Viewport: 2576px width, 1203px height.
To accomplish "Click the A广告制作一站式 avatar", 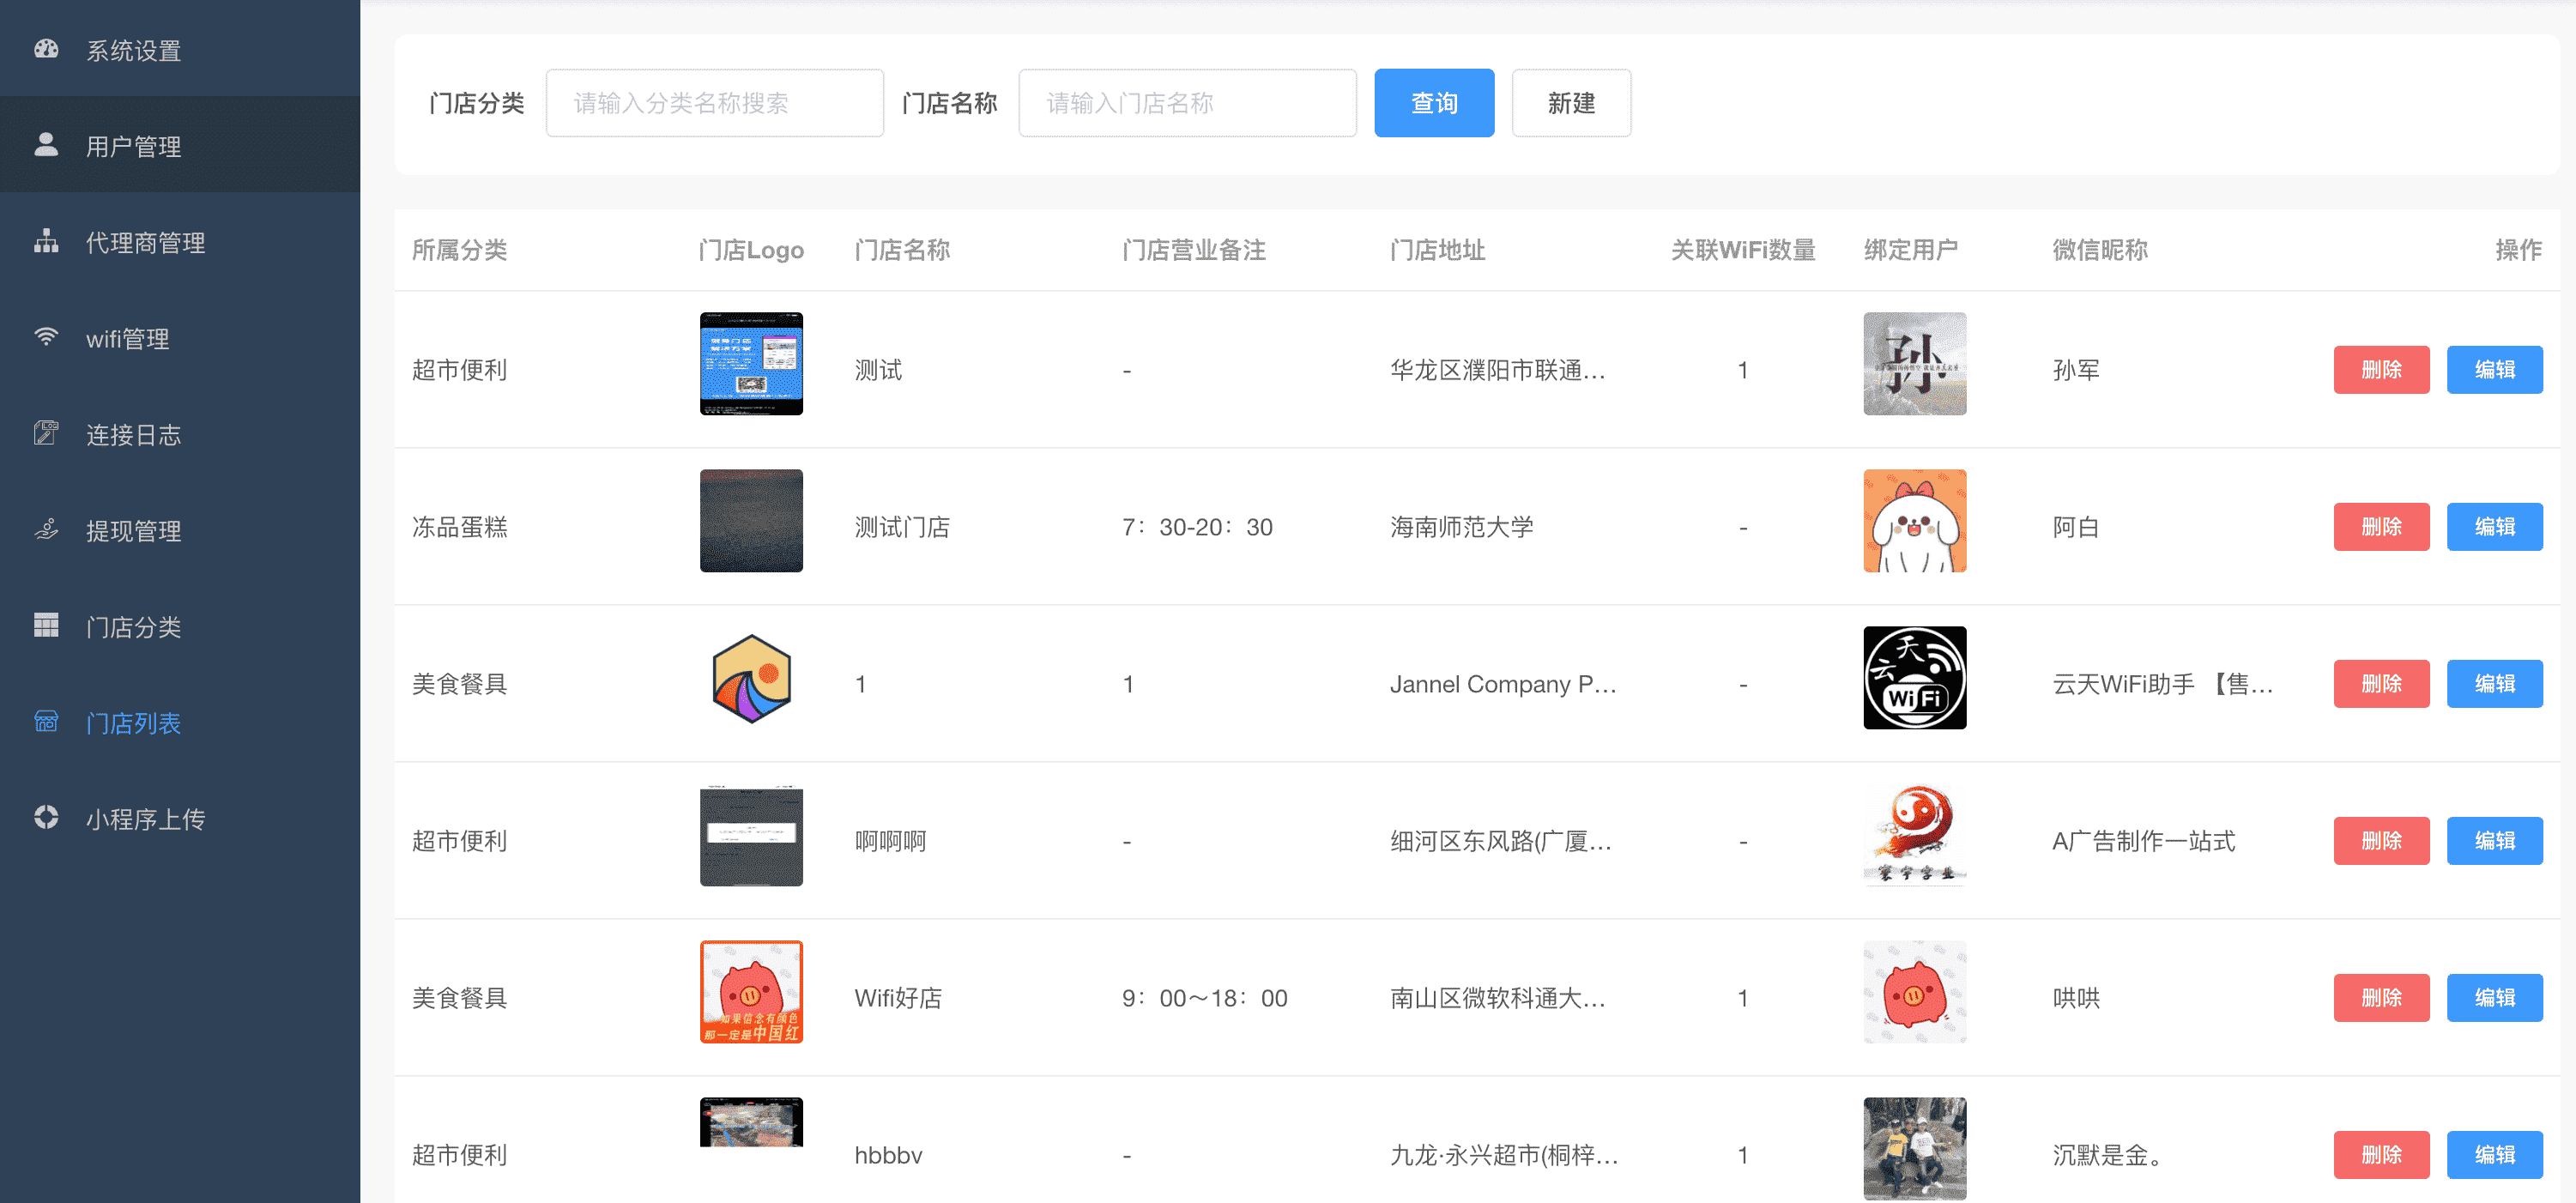I will [x=1914, y=835].
